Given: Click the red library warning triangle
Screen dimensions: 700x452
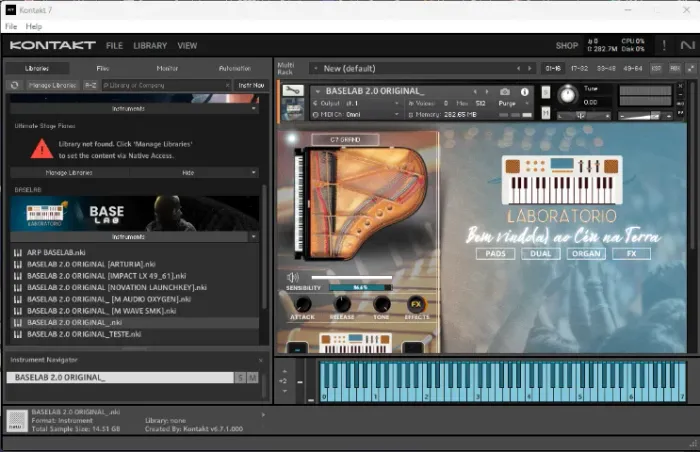Looking at the screenshot, I should [42, 149].
